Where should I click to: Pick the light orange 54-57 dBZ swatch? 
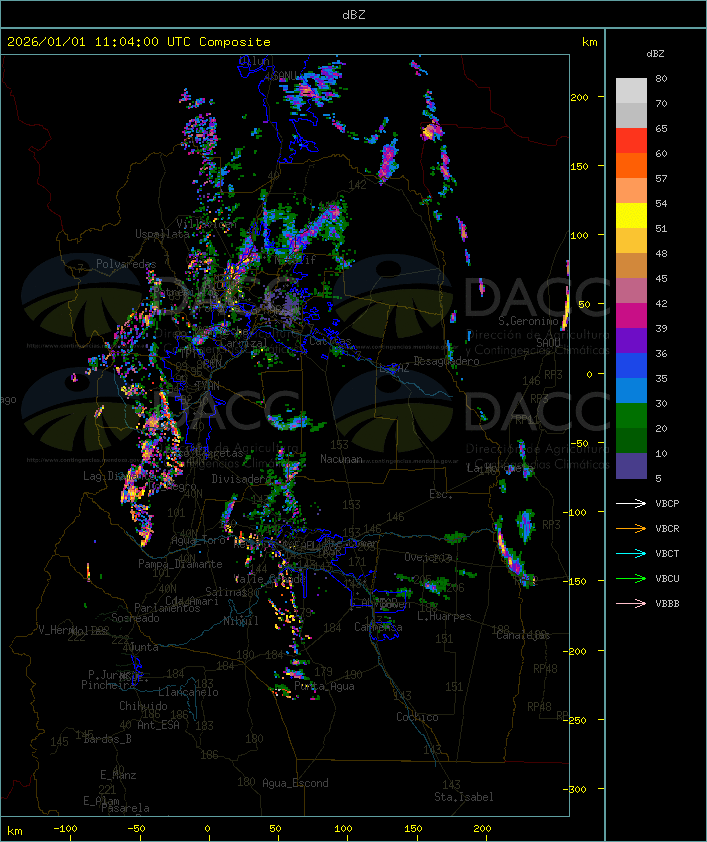point(631,191)
